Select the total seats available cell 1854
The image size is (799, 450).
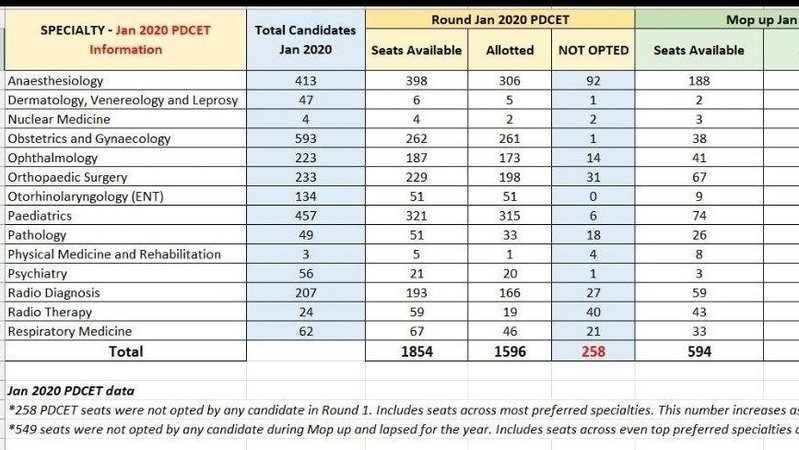[417, 351]
